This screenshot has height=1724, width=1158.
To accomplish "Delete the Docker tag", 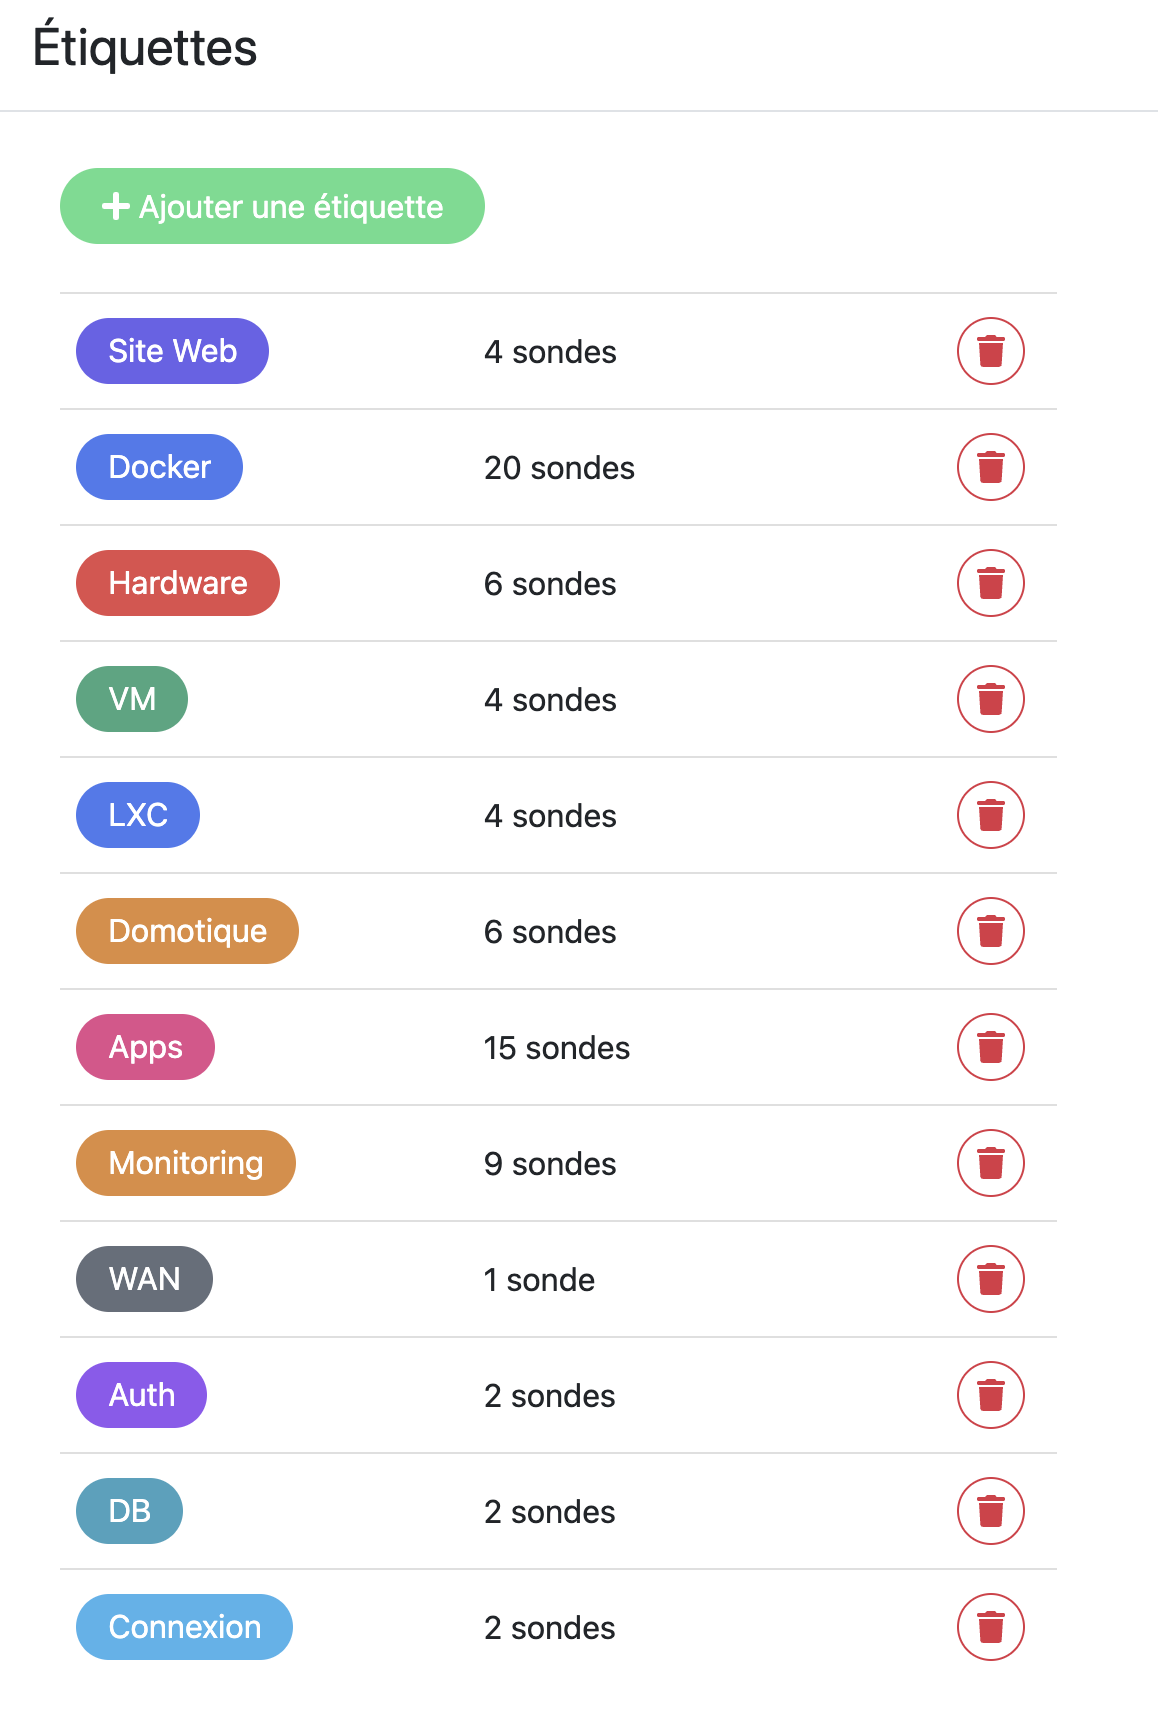I will pyautogui.click(x=990, y=467).
